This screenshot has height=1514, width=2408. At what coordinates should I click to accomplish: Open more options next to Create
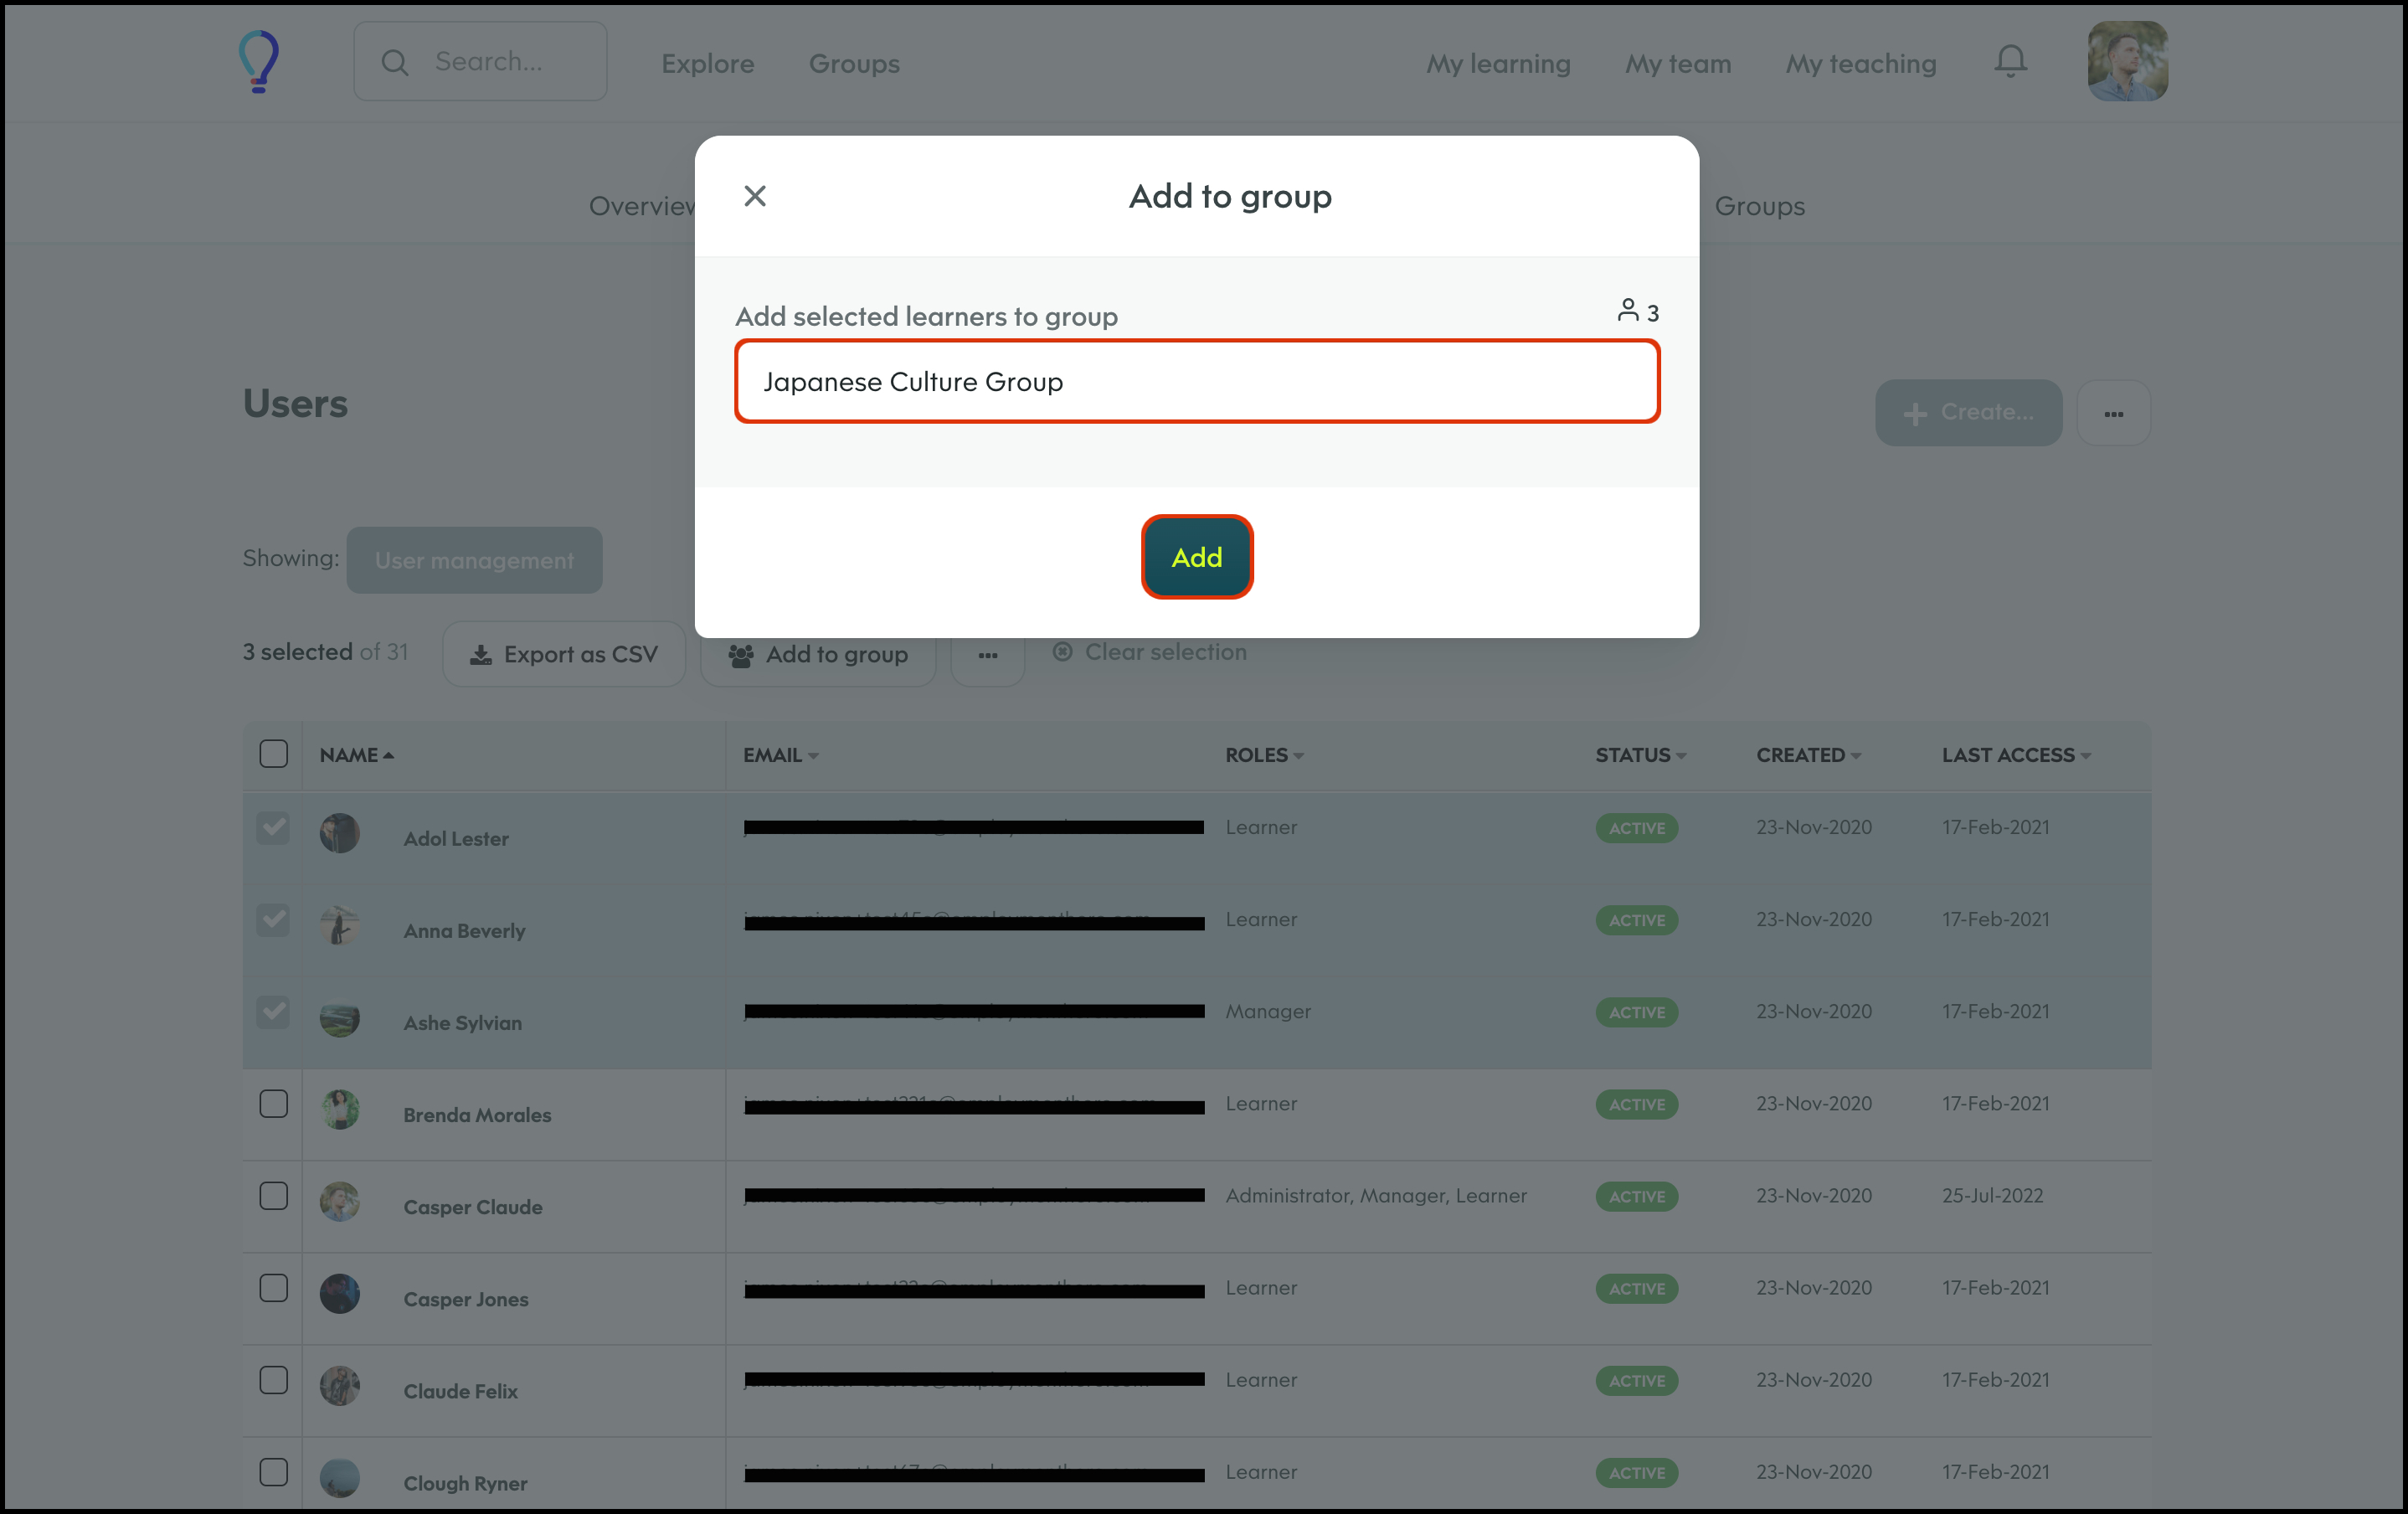pyautogui.click(x=2113, y=412)
